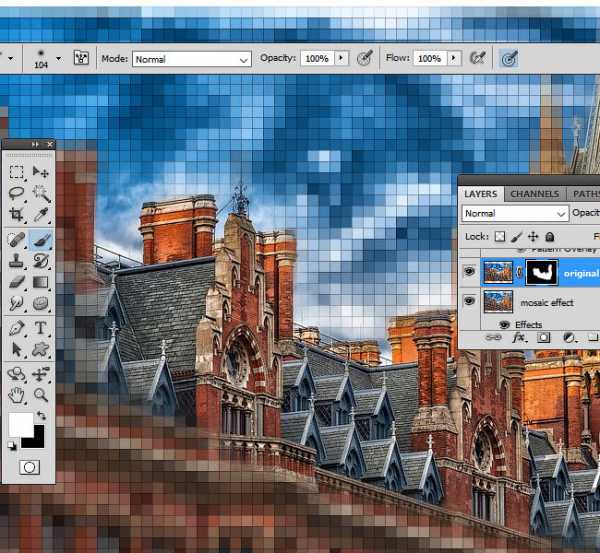Choose the Hand tool

tap(17, 394)
